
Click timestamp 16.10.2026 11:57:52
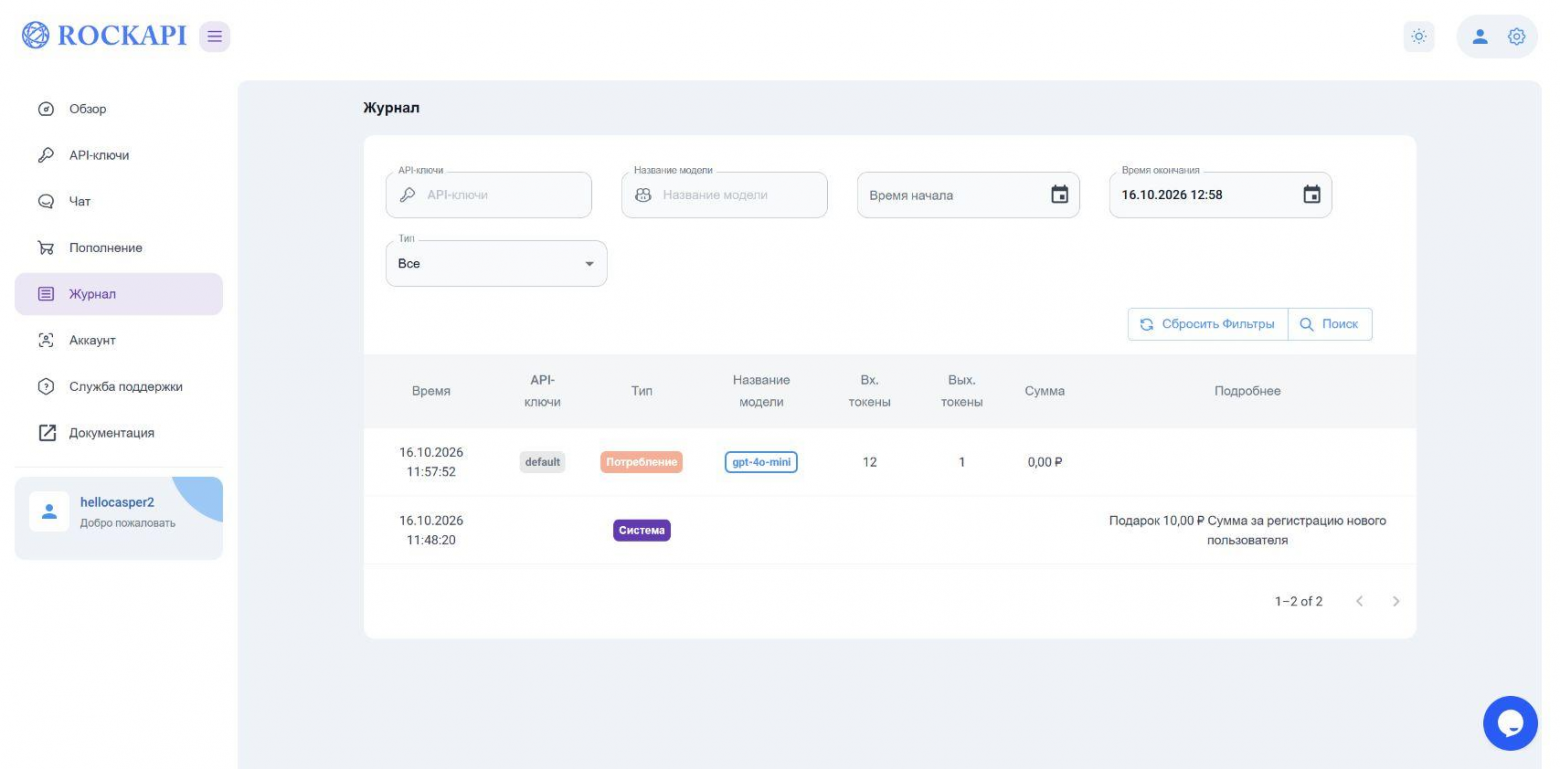pyautogui.click(x=431, y=462)
